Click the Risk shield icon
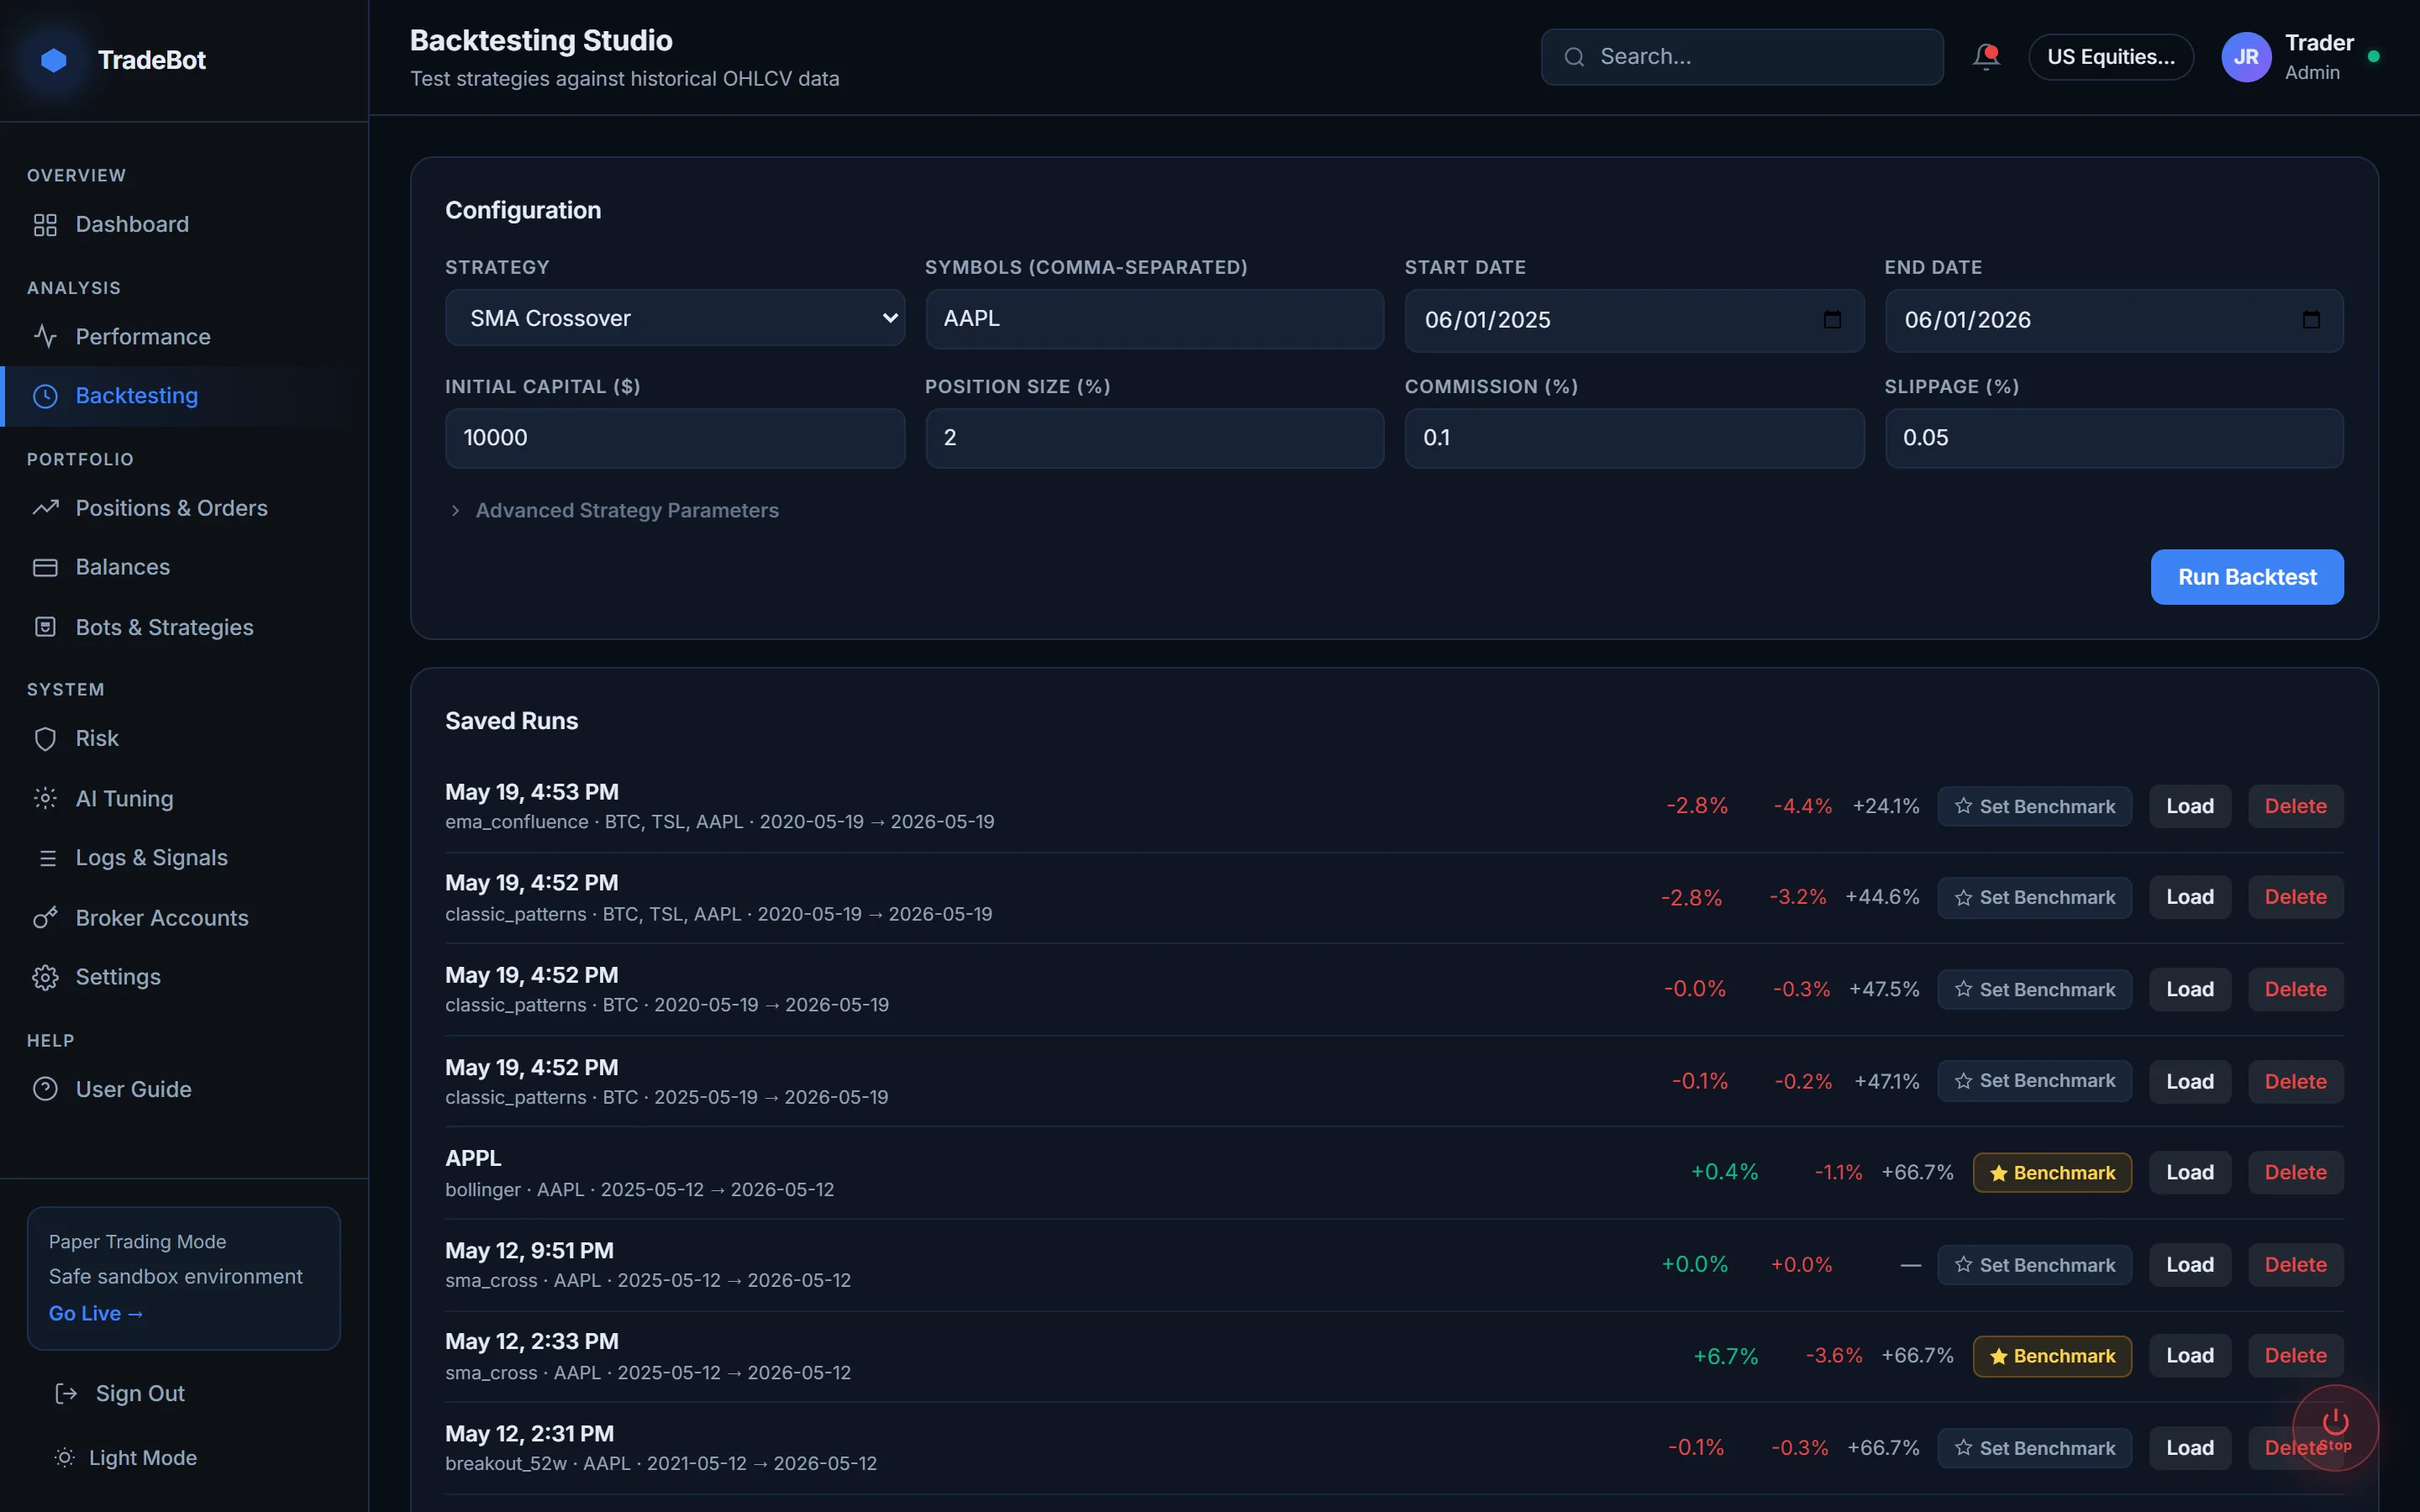2420x1512 pixels. [45, 739]
